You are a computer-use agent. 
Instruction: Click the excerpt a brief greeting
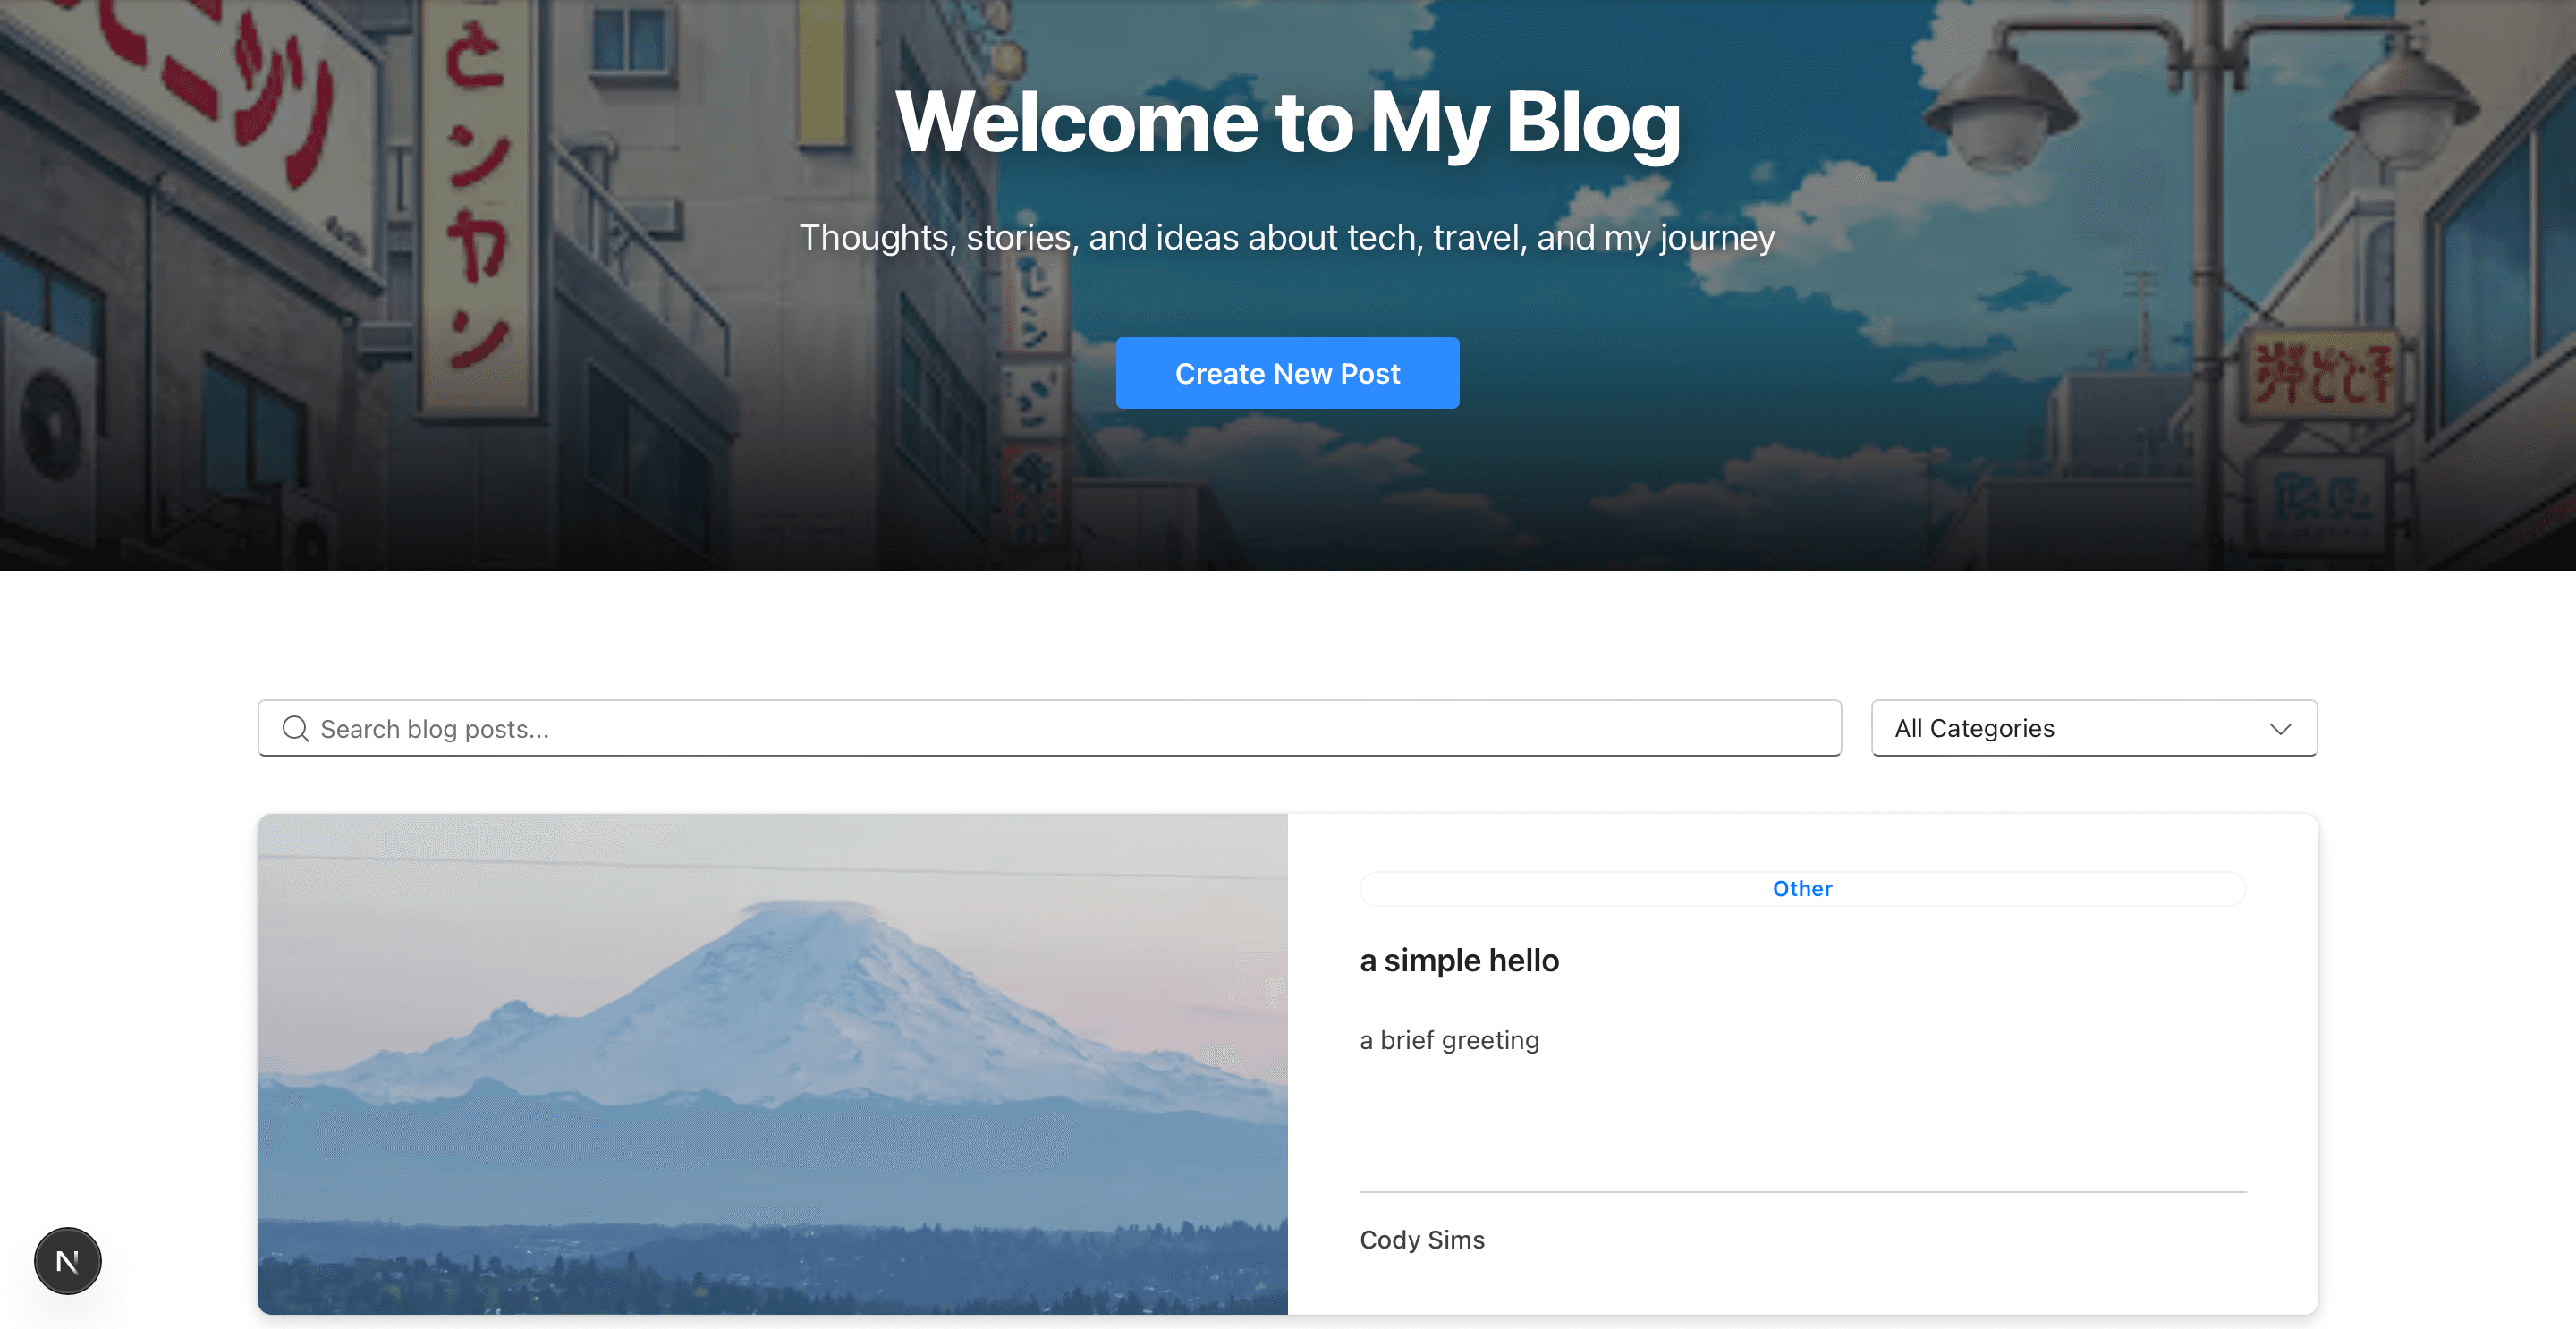[1449, 1040]
